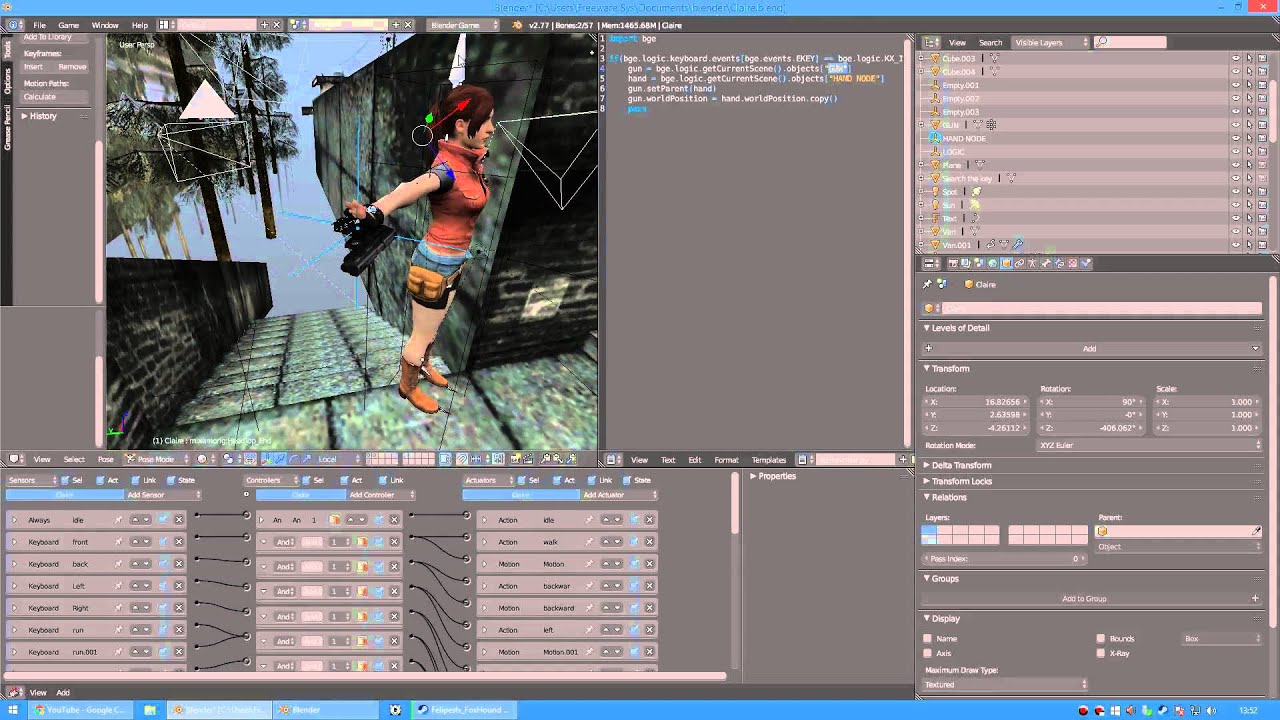The image size is (1280, 720).
Task: Open Visible Layers dropdown in outliner
Action: pyautogui.click(x=1049, y=42)
